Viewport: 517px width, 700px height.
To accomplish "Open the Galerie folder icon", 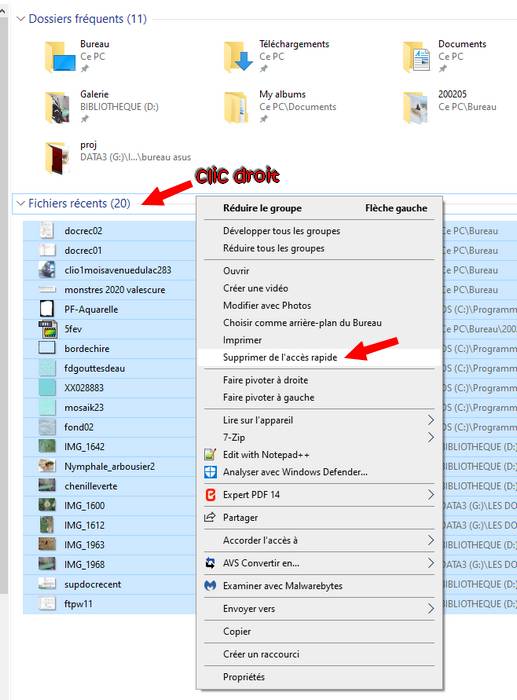I will [x=58, y=107].
